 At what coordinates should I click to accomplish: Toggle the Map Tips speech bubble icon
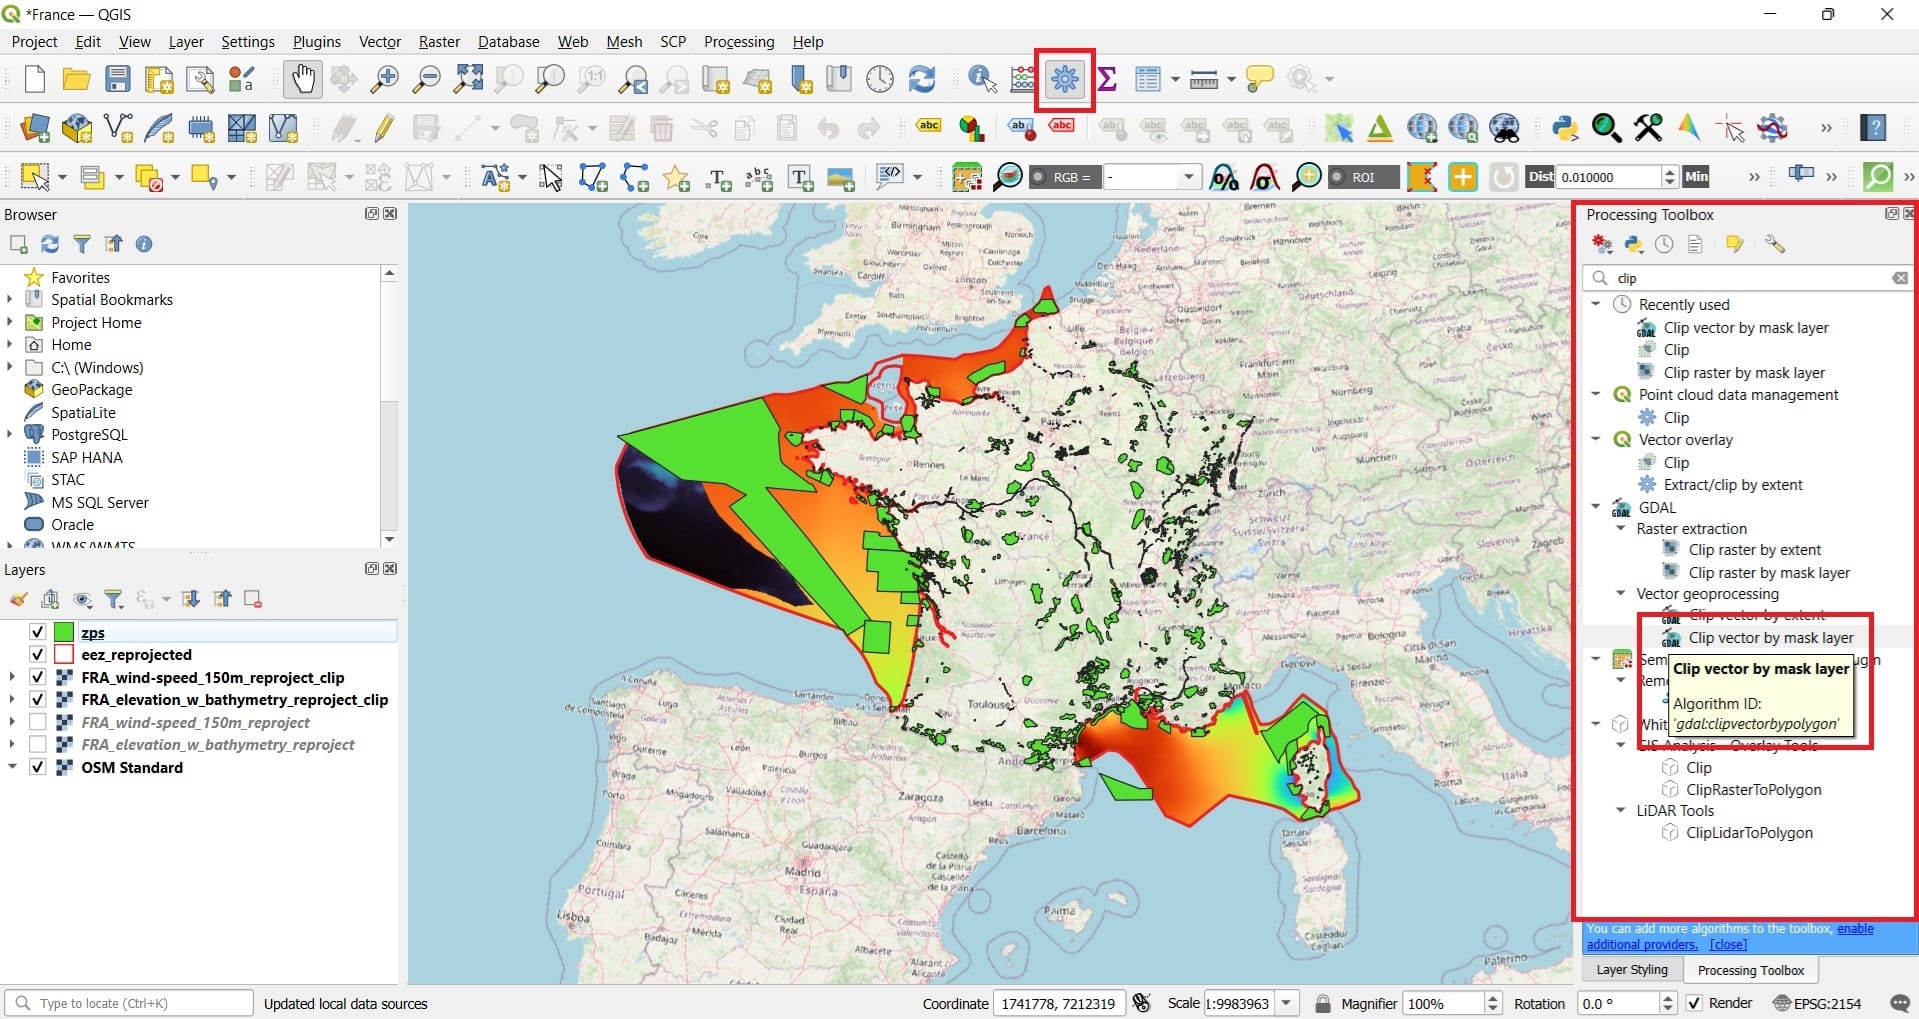point(1260,79)
